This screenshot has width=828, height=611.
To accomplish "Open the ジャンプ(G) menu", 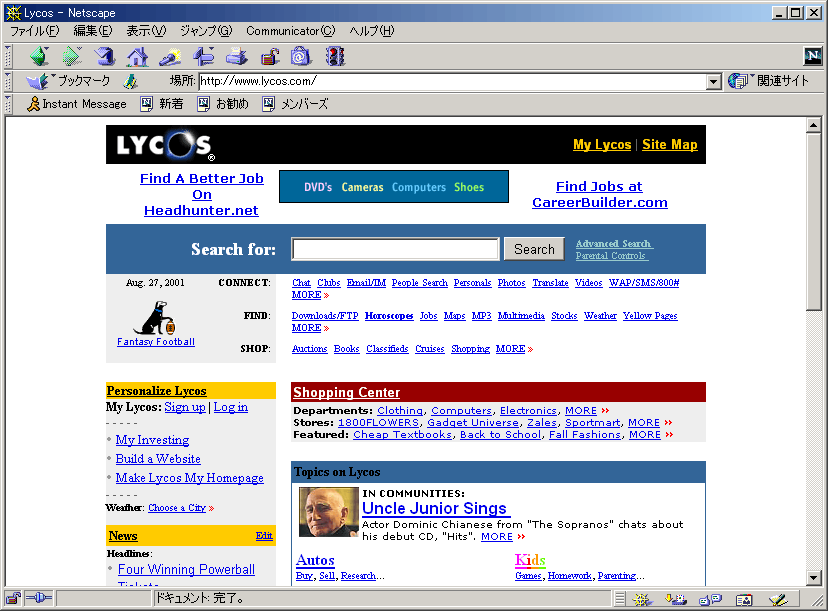I will (x=206, y=31).
